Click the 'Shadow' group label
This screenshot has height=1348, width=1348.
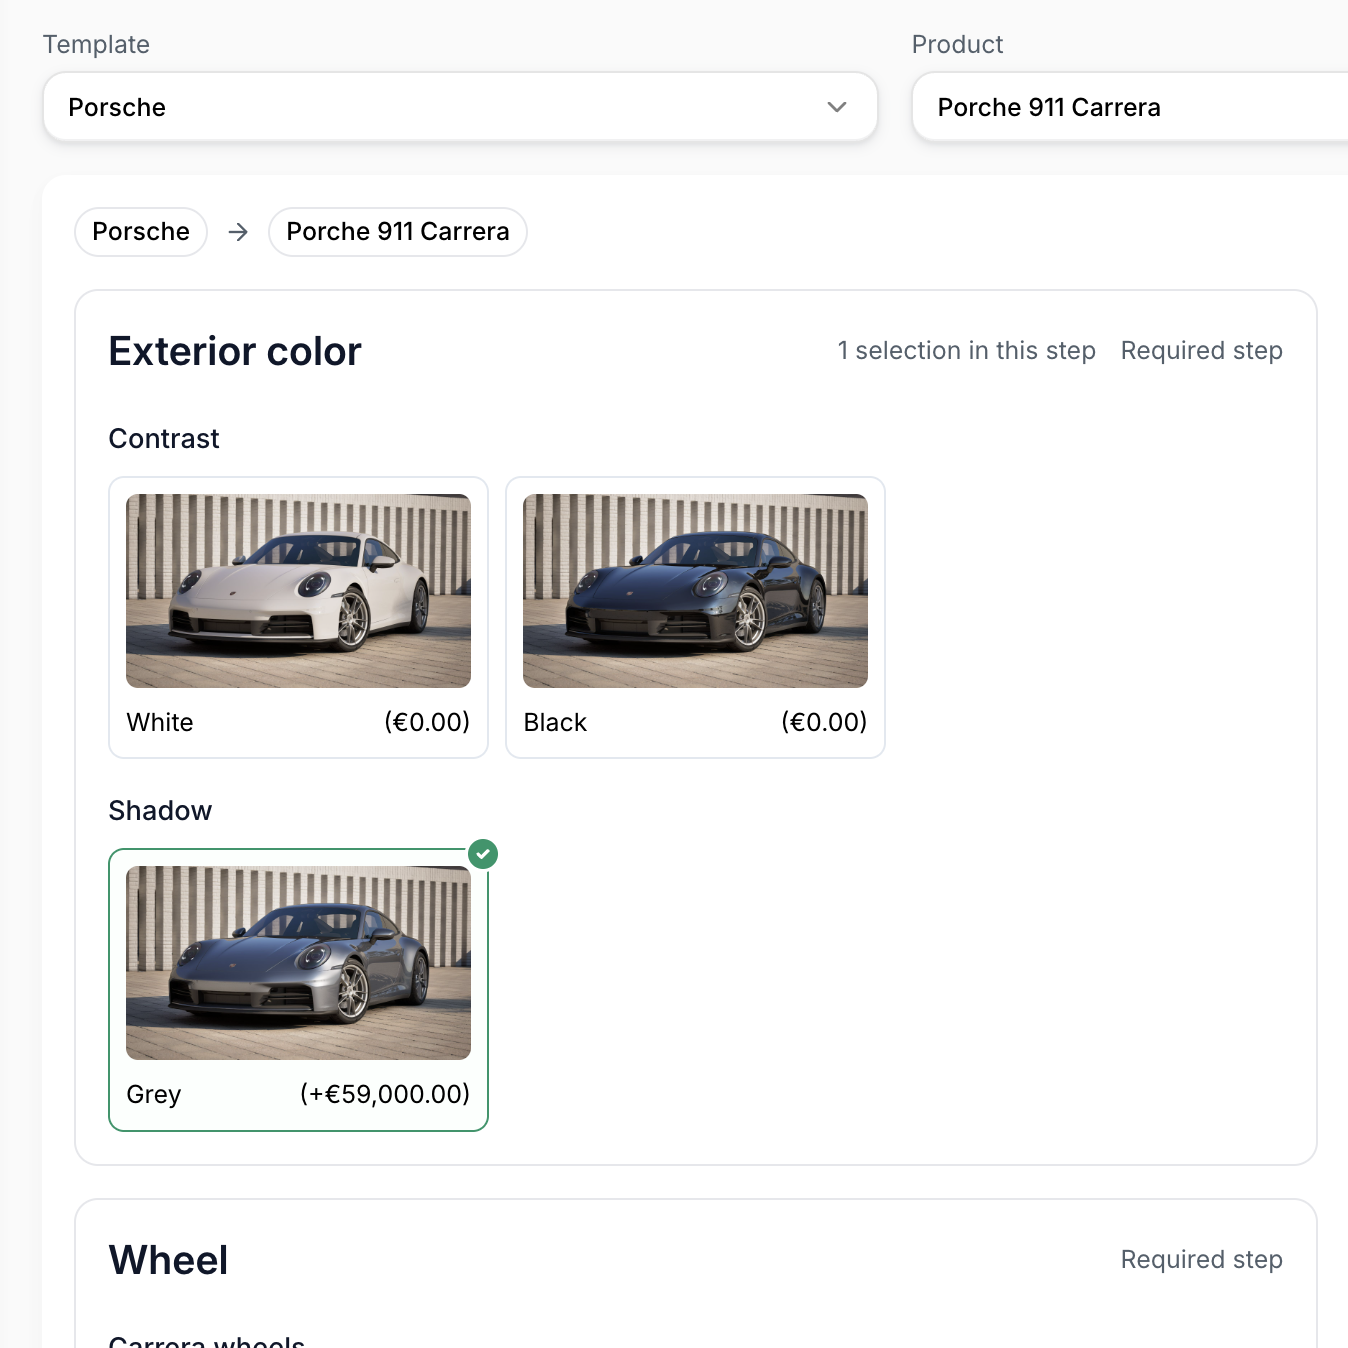coord(161,811)
